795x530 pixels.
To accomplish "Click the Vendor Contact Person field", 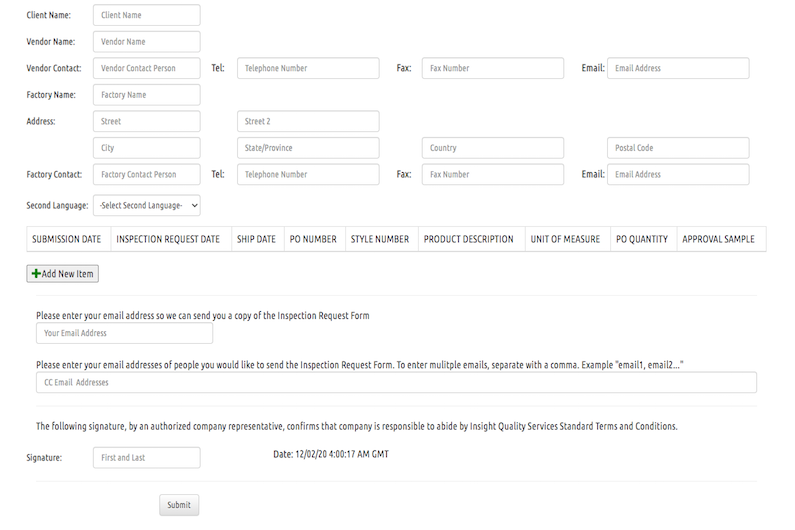I will (146, 68).
